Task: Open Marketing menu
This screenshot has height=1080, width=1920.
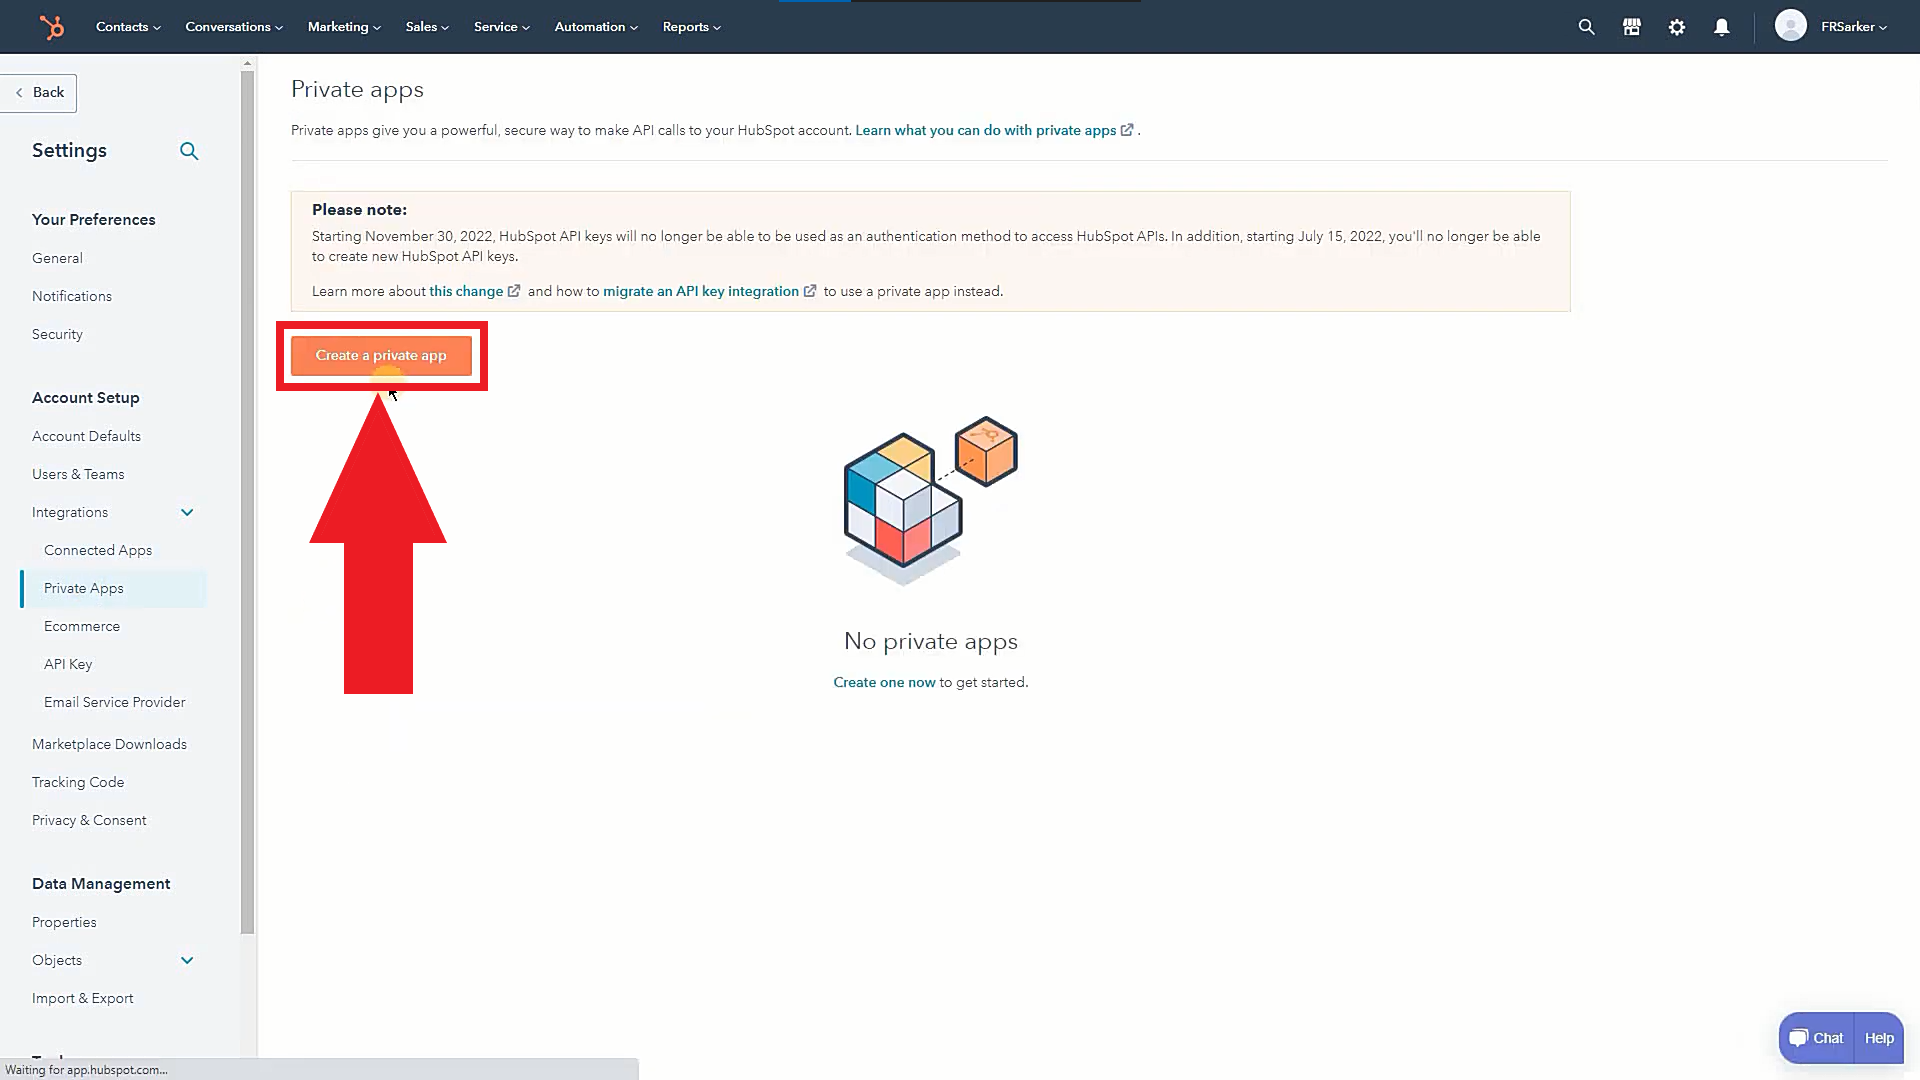Action: pos(344,27)
